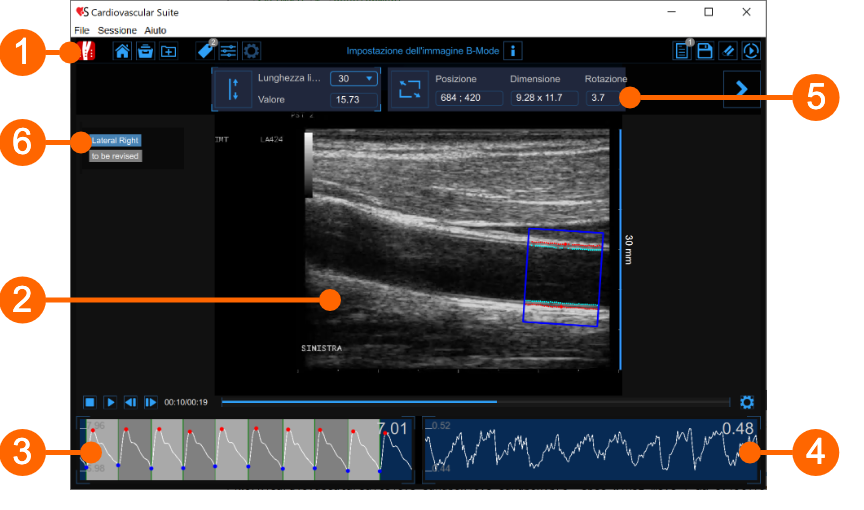The height and width of the screenshot is (510, 864).
Task: Open the tags label icon
Action: click(206, 51)
